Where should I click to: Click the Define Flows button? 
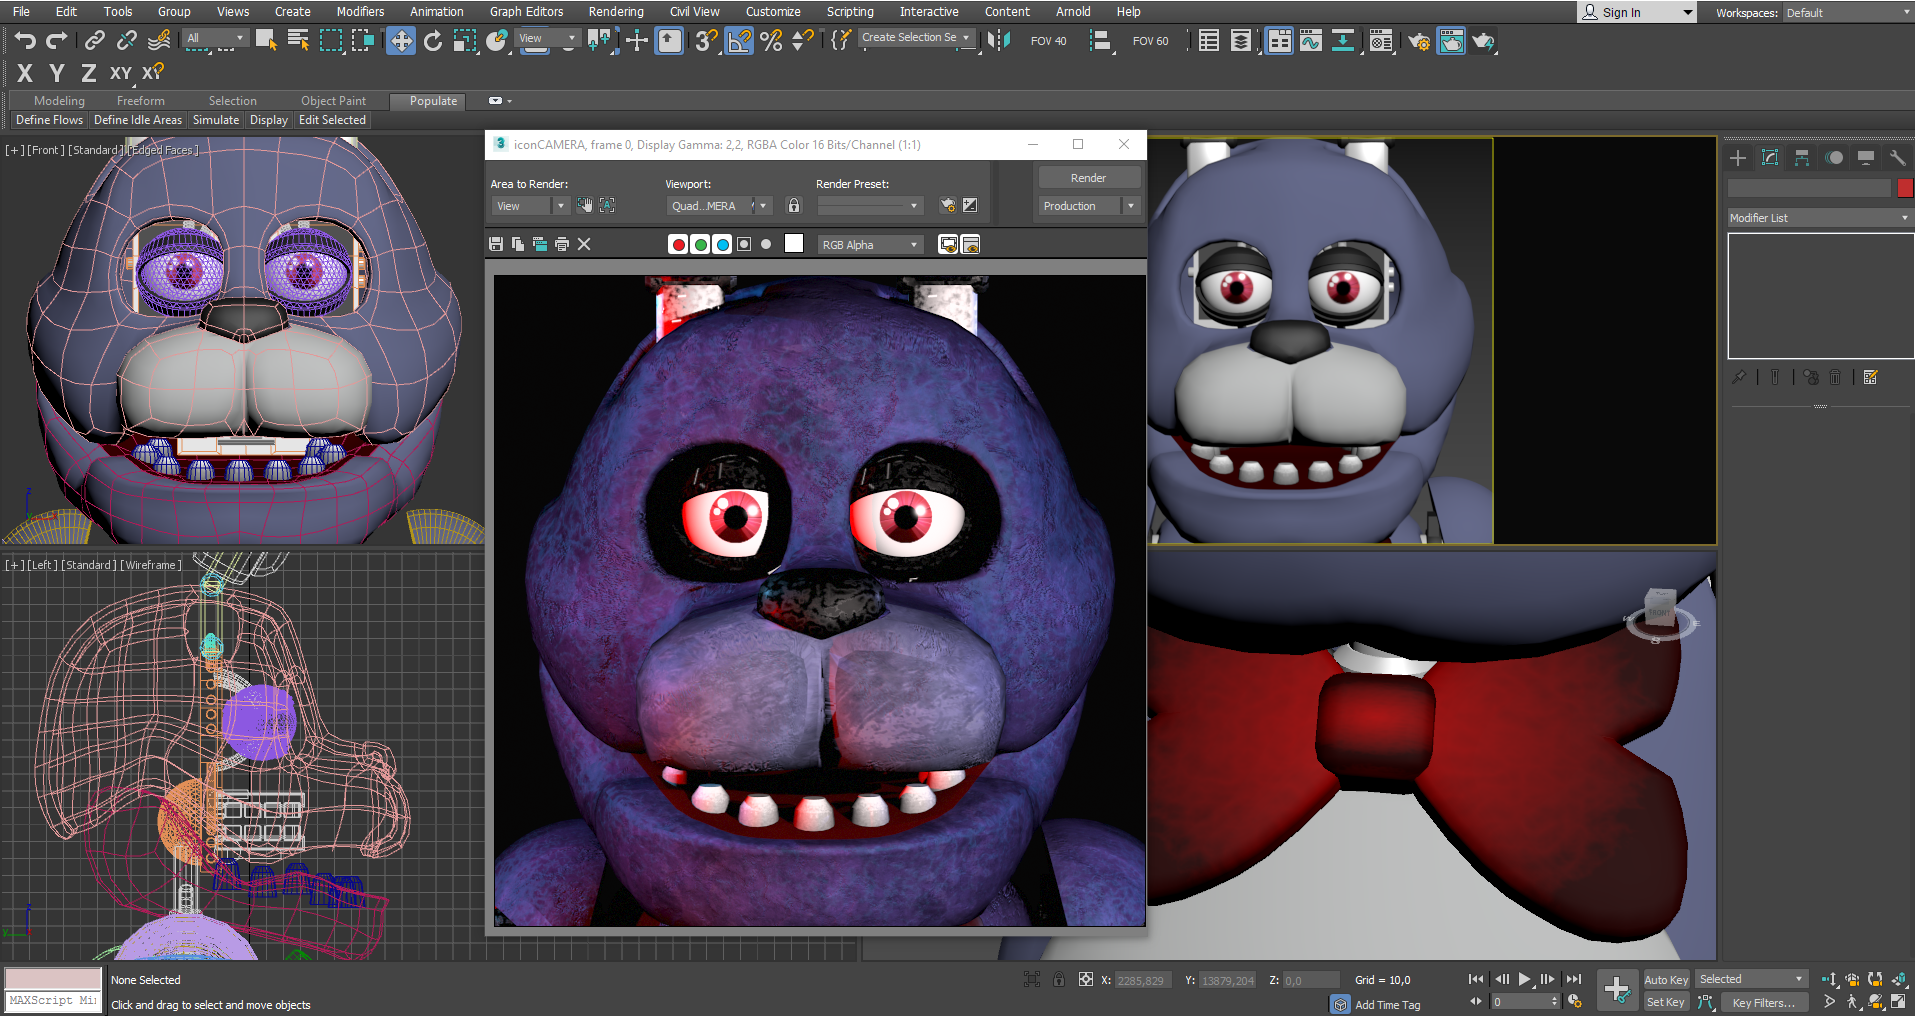50,120
